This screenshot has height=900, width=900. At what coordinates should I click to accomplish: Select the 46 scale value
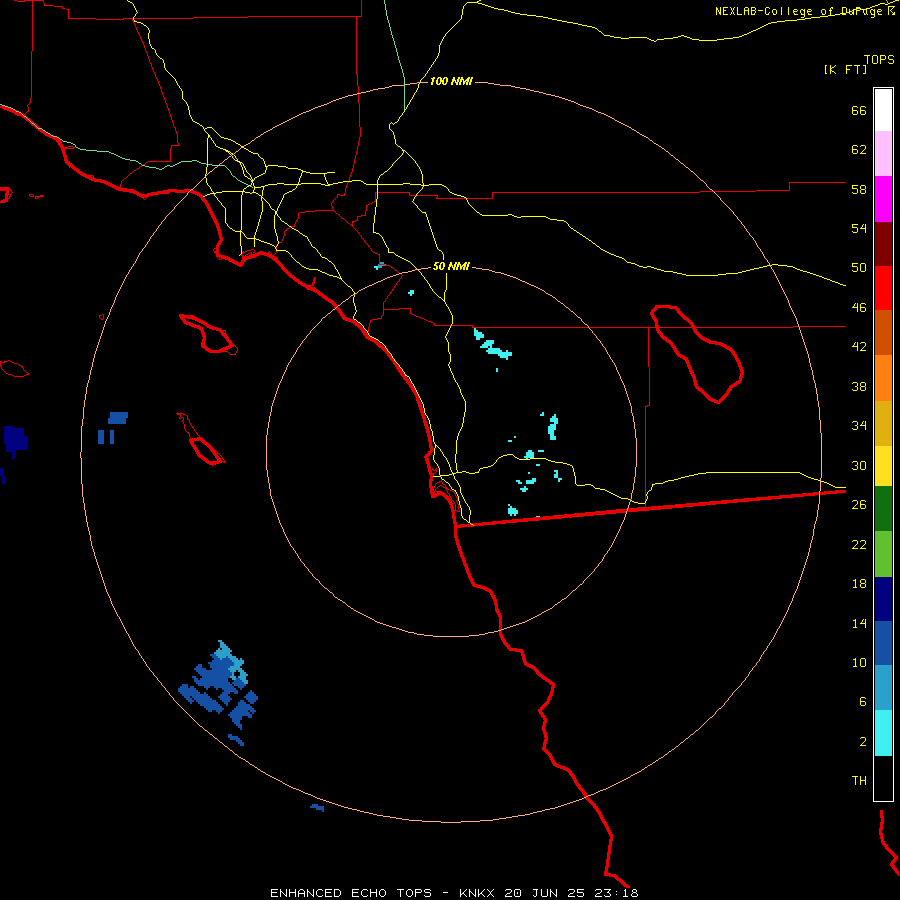pos(859,308)
